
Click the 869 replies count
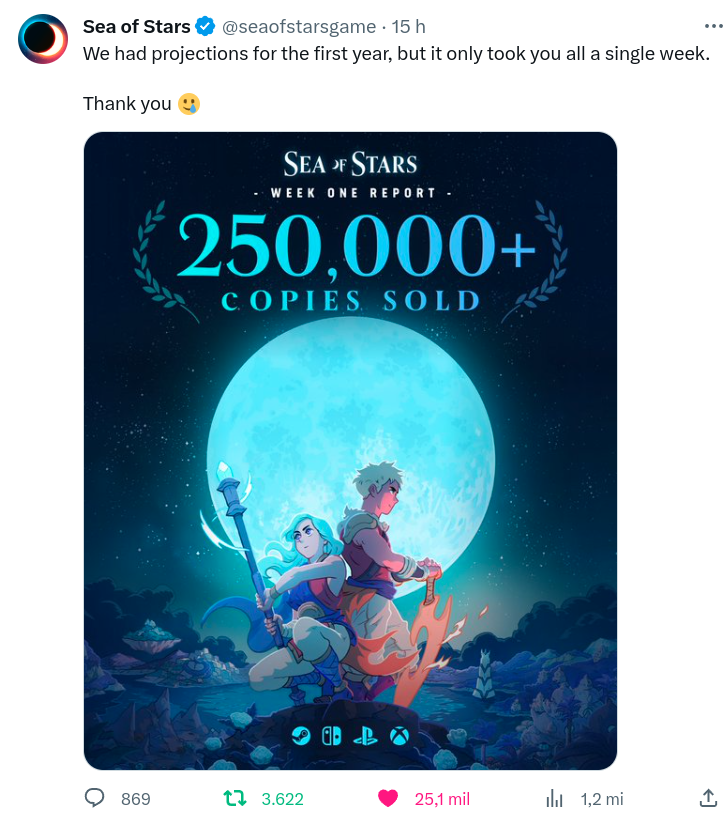[136, 799]
